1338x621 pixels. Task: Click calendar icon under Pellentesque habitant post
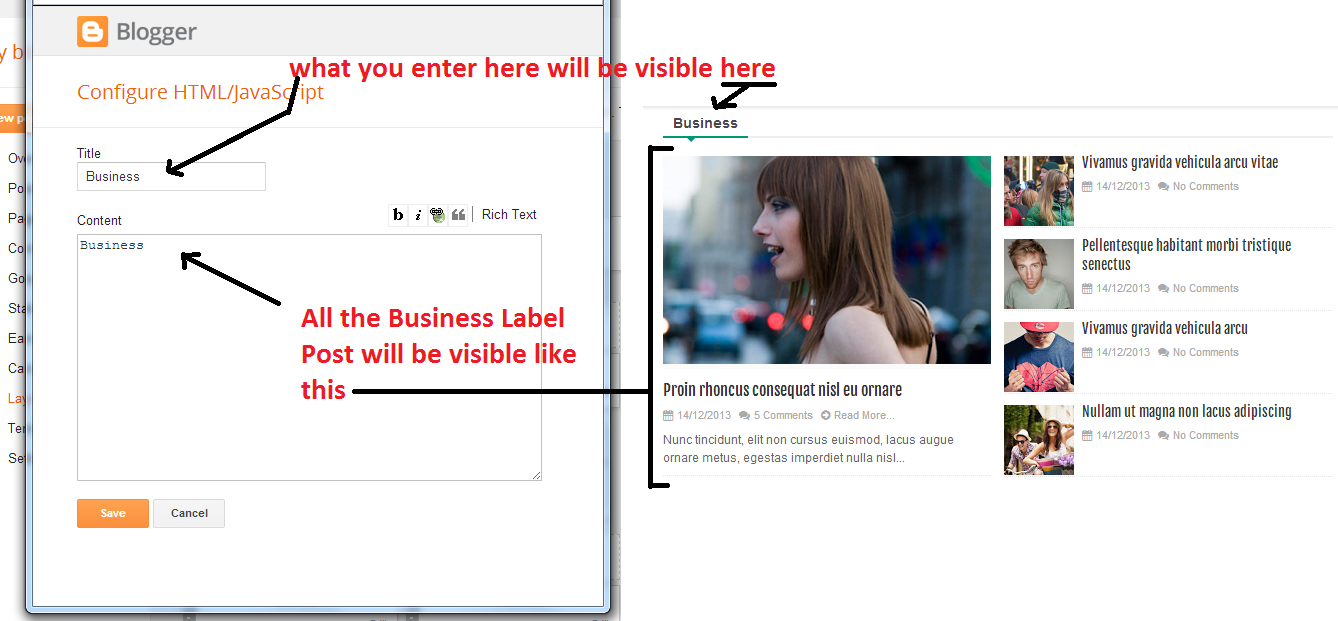click(x=1087, y=288)
